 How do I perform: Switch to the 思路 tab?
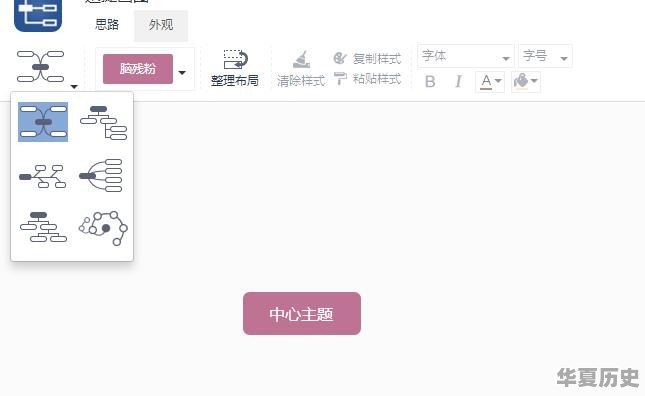pyautogui.click(x=107, y=25)
